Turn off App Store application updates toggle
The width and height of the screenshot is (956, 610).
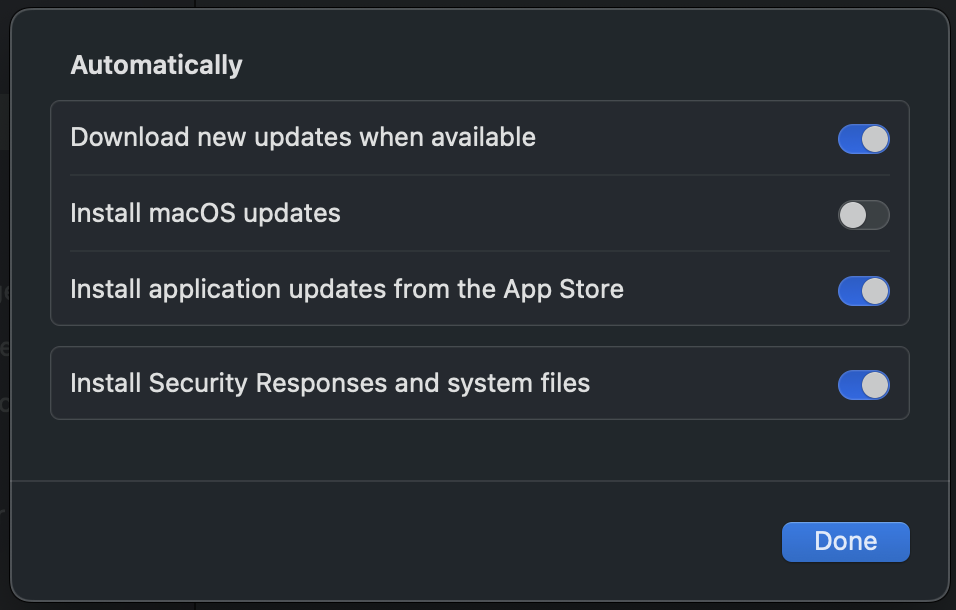863,291
